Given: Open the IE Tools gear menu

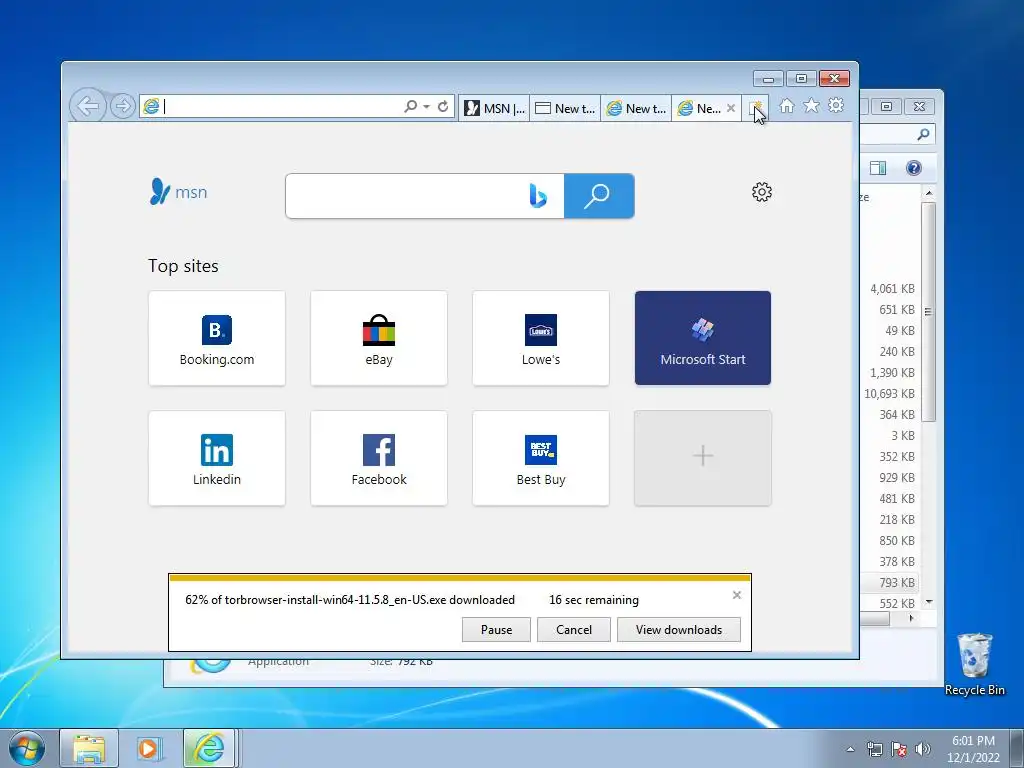Looking at the screenshot, I should point(836,105).
